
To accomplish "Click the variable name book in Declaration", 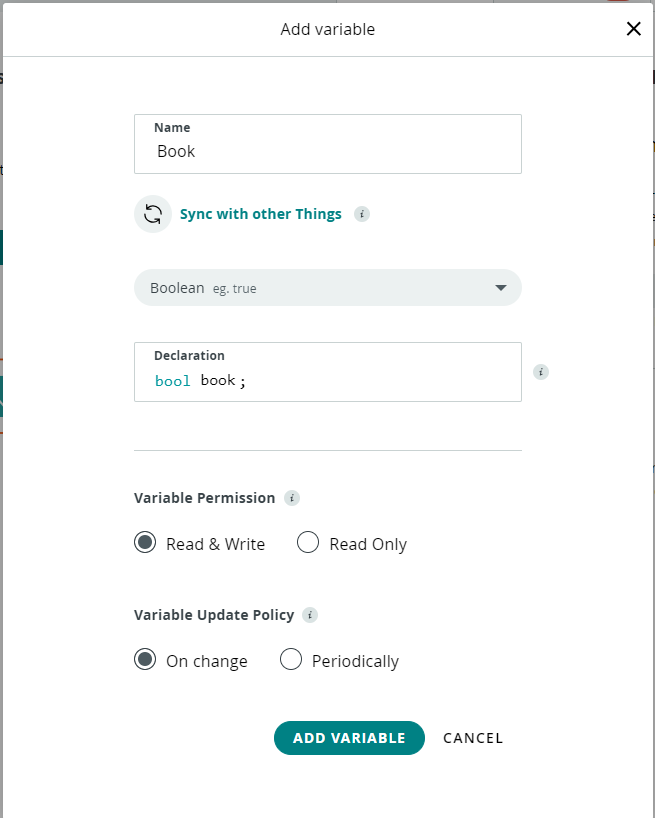I will click(218, 380).
